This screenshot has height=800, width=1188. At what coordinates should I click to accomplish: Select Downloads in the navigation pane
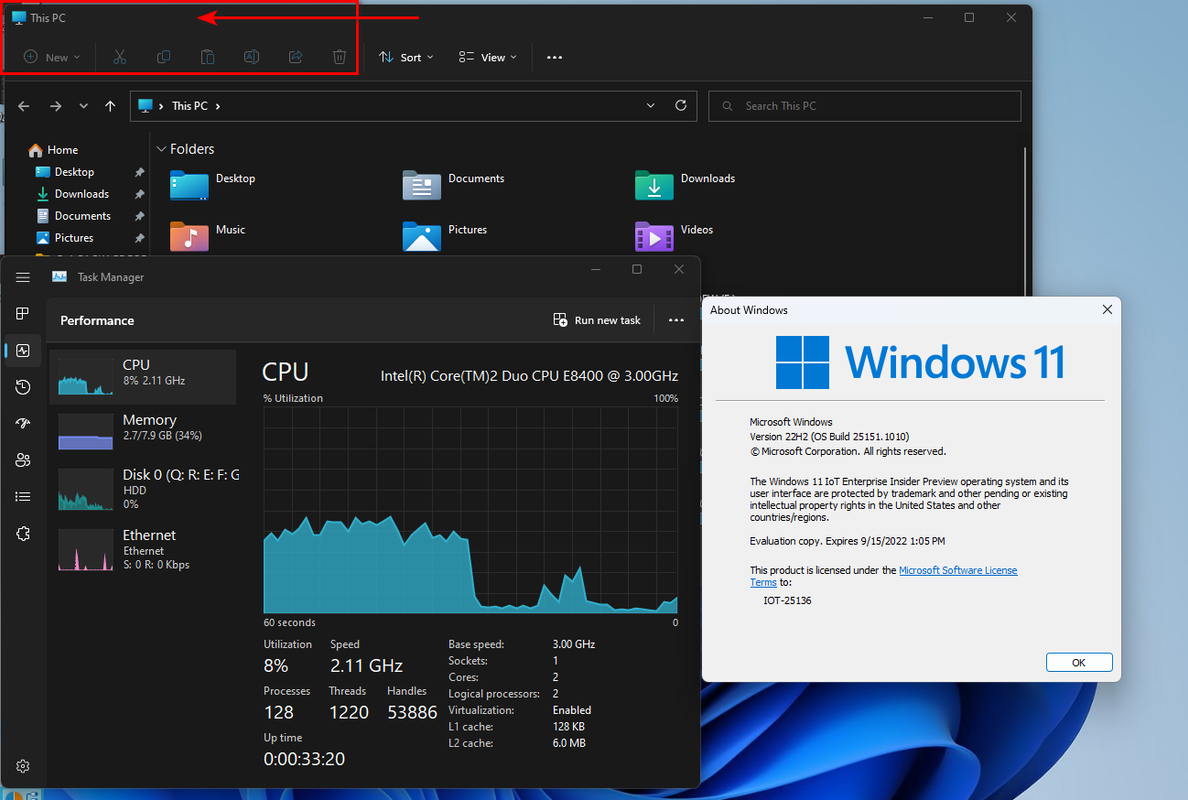[x=73, y=194]
